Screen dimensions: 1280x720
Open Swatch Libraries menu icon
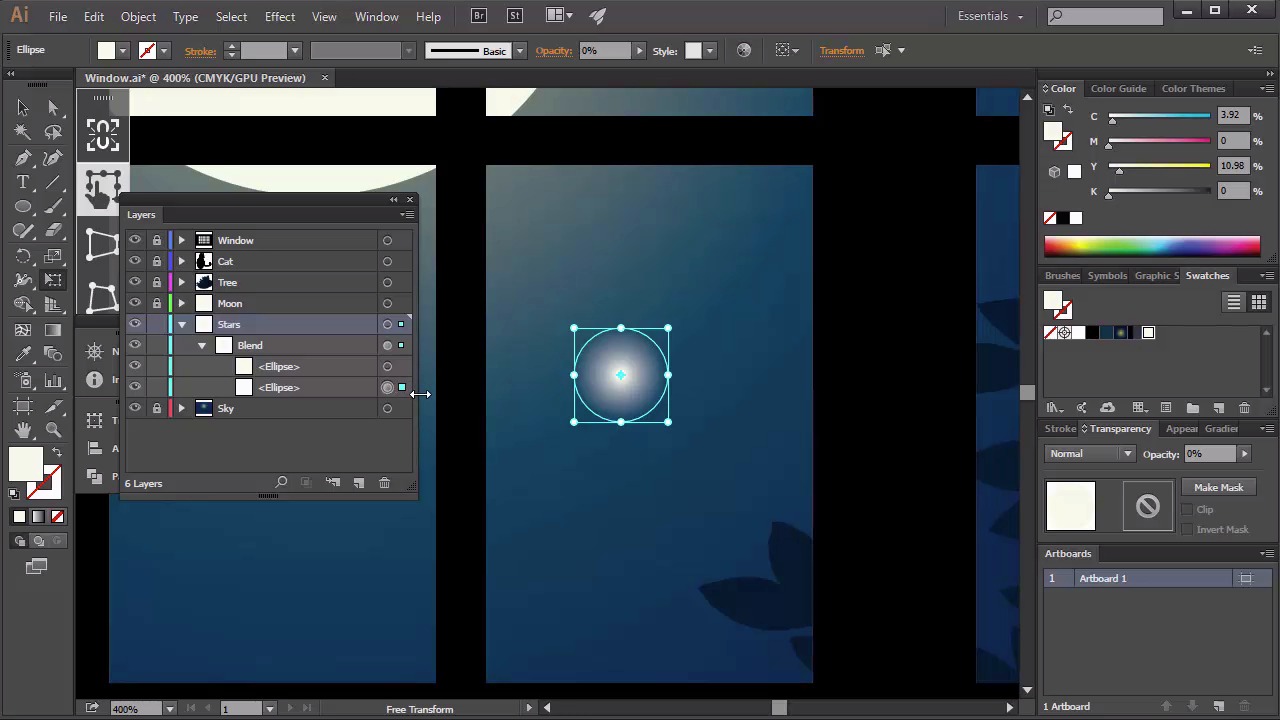click(1054, 408)
